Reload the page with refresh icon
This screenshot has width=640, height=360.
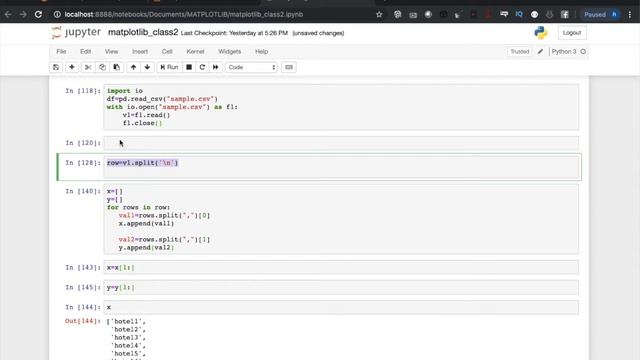point(38,14)
